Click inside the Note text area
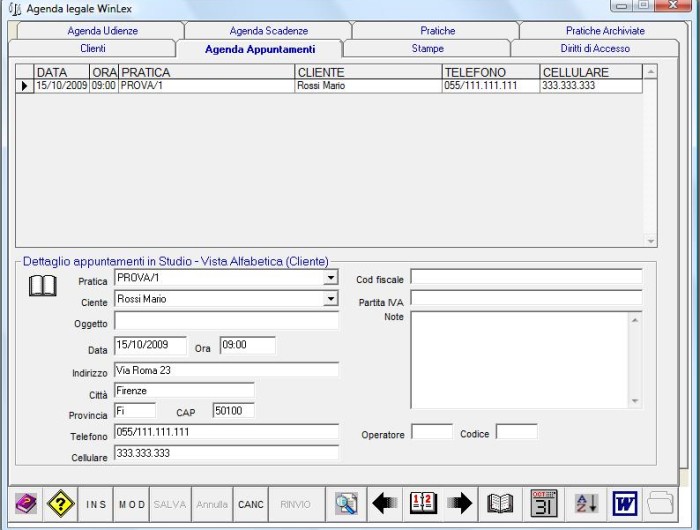 520,360
